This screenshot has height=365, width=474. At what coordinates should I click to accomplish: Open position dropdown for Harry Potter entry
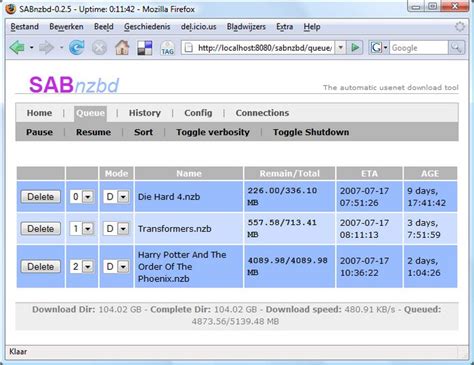click(x=82, y=267)
